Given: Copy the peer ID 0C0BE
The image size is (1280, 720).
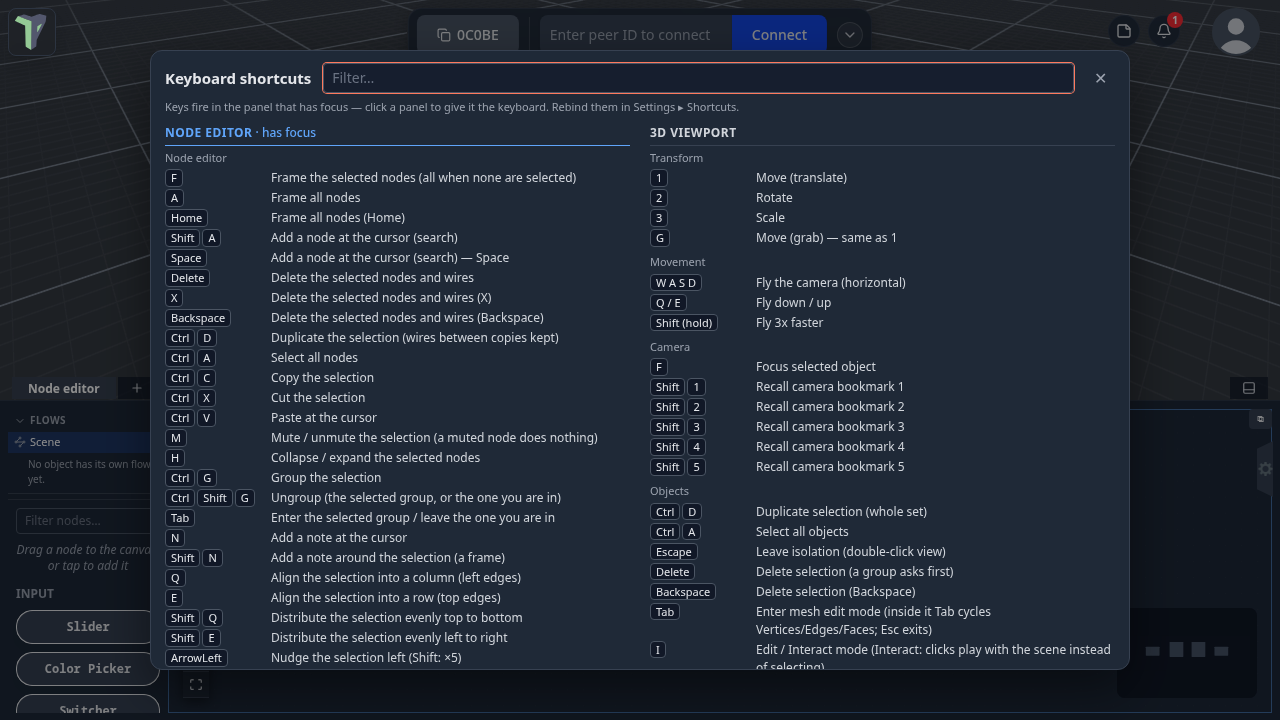Looking at the screenshot, I should point(468,35).
